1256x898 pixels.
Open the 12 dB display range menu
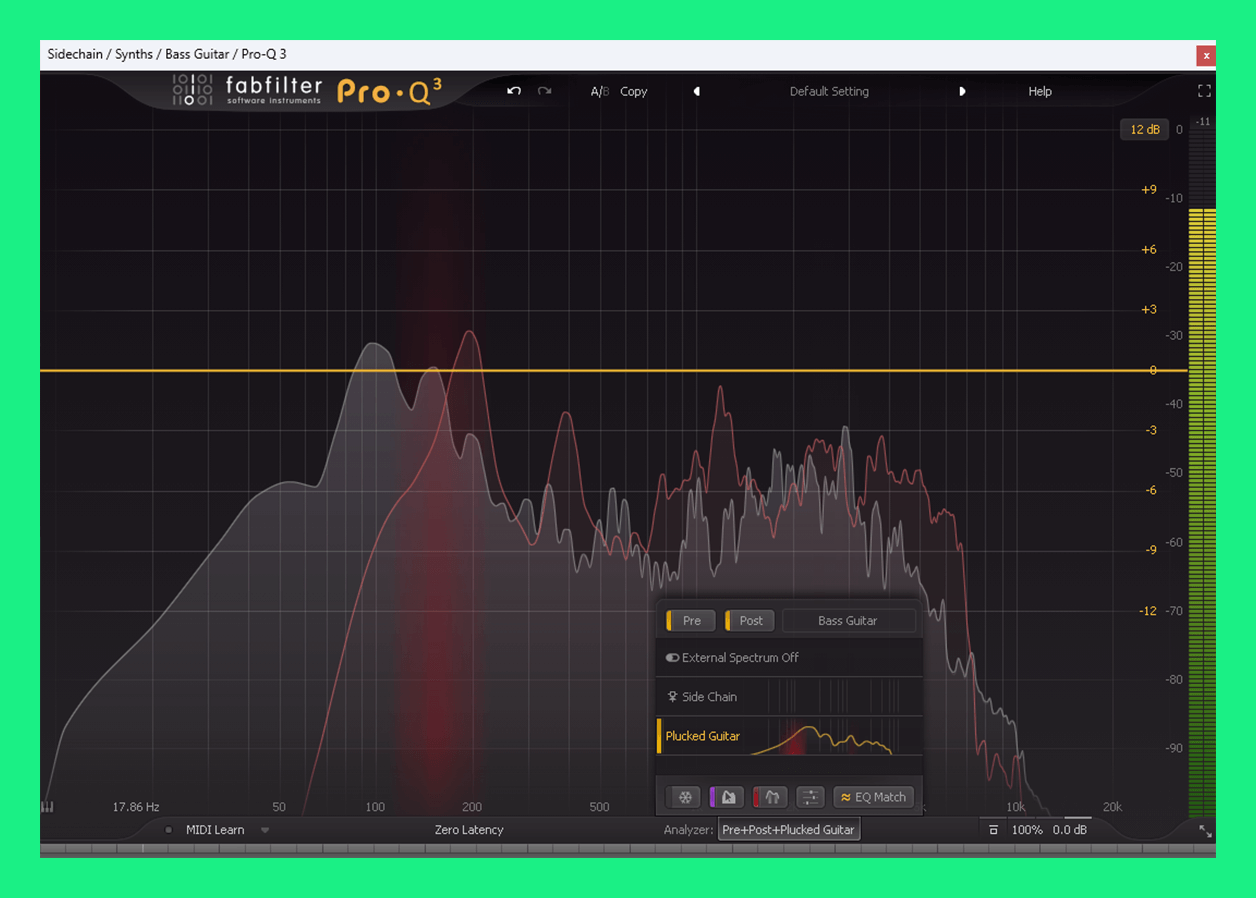click(x=1144, y=130)
